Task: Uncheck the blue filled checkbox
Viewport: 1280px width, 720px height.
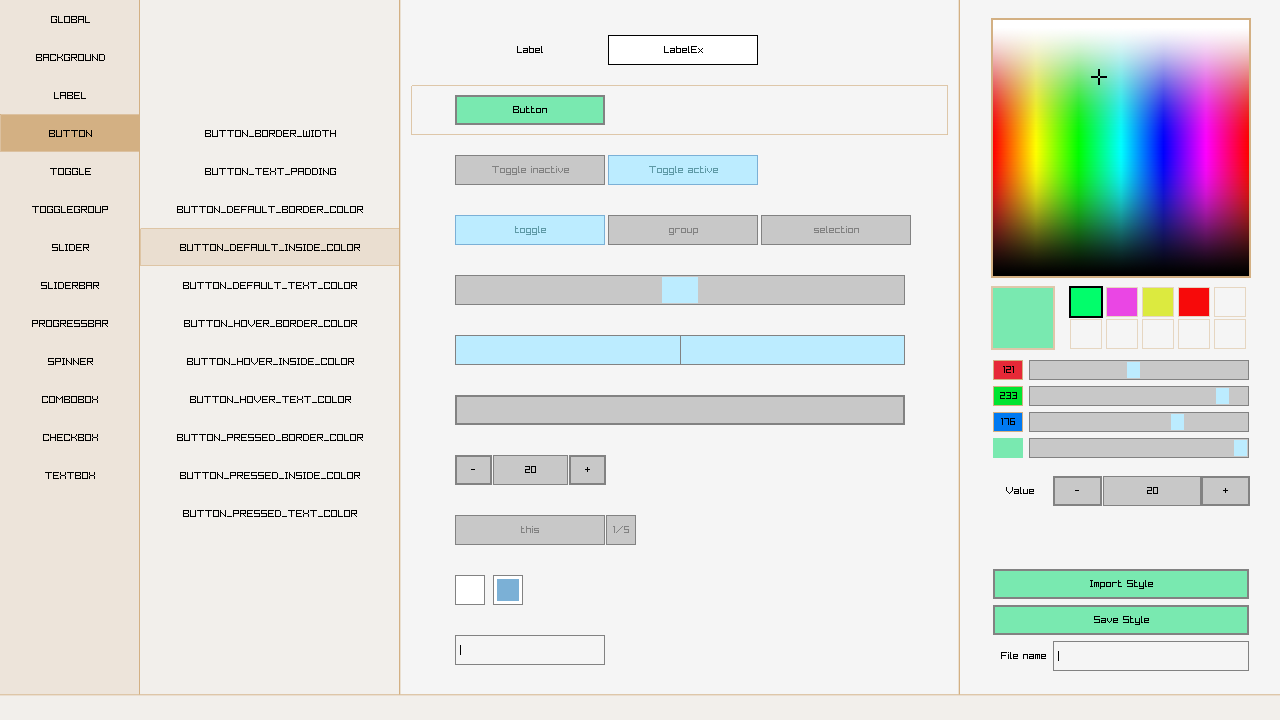Action: (x=508, y=590)
